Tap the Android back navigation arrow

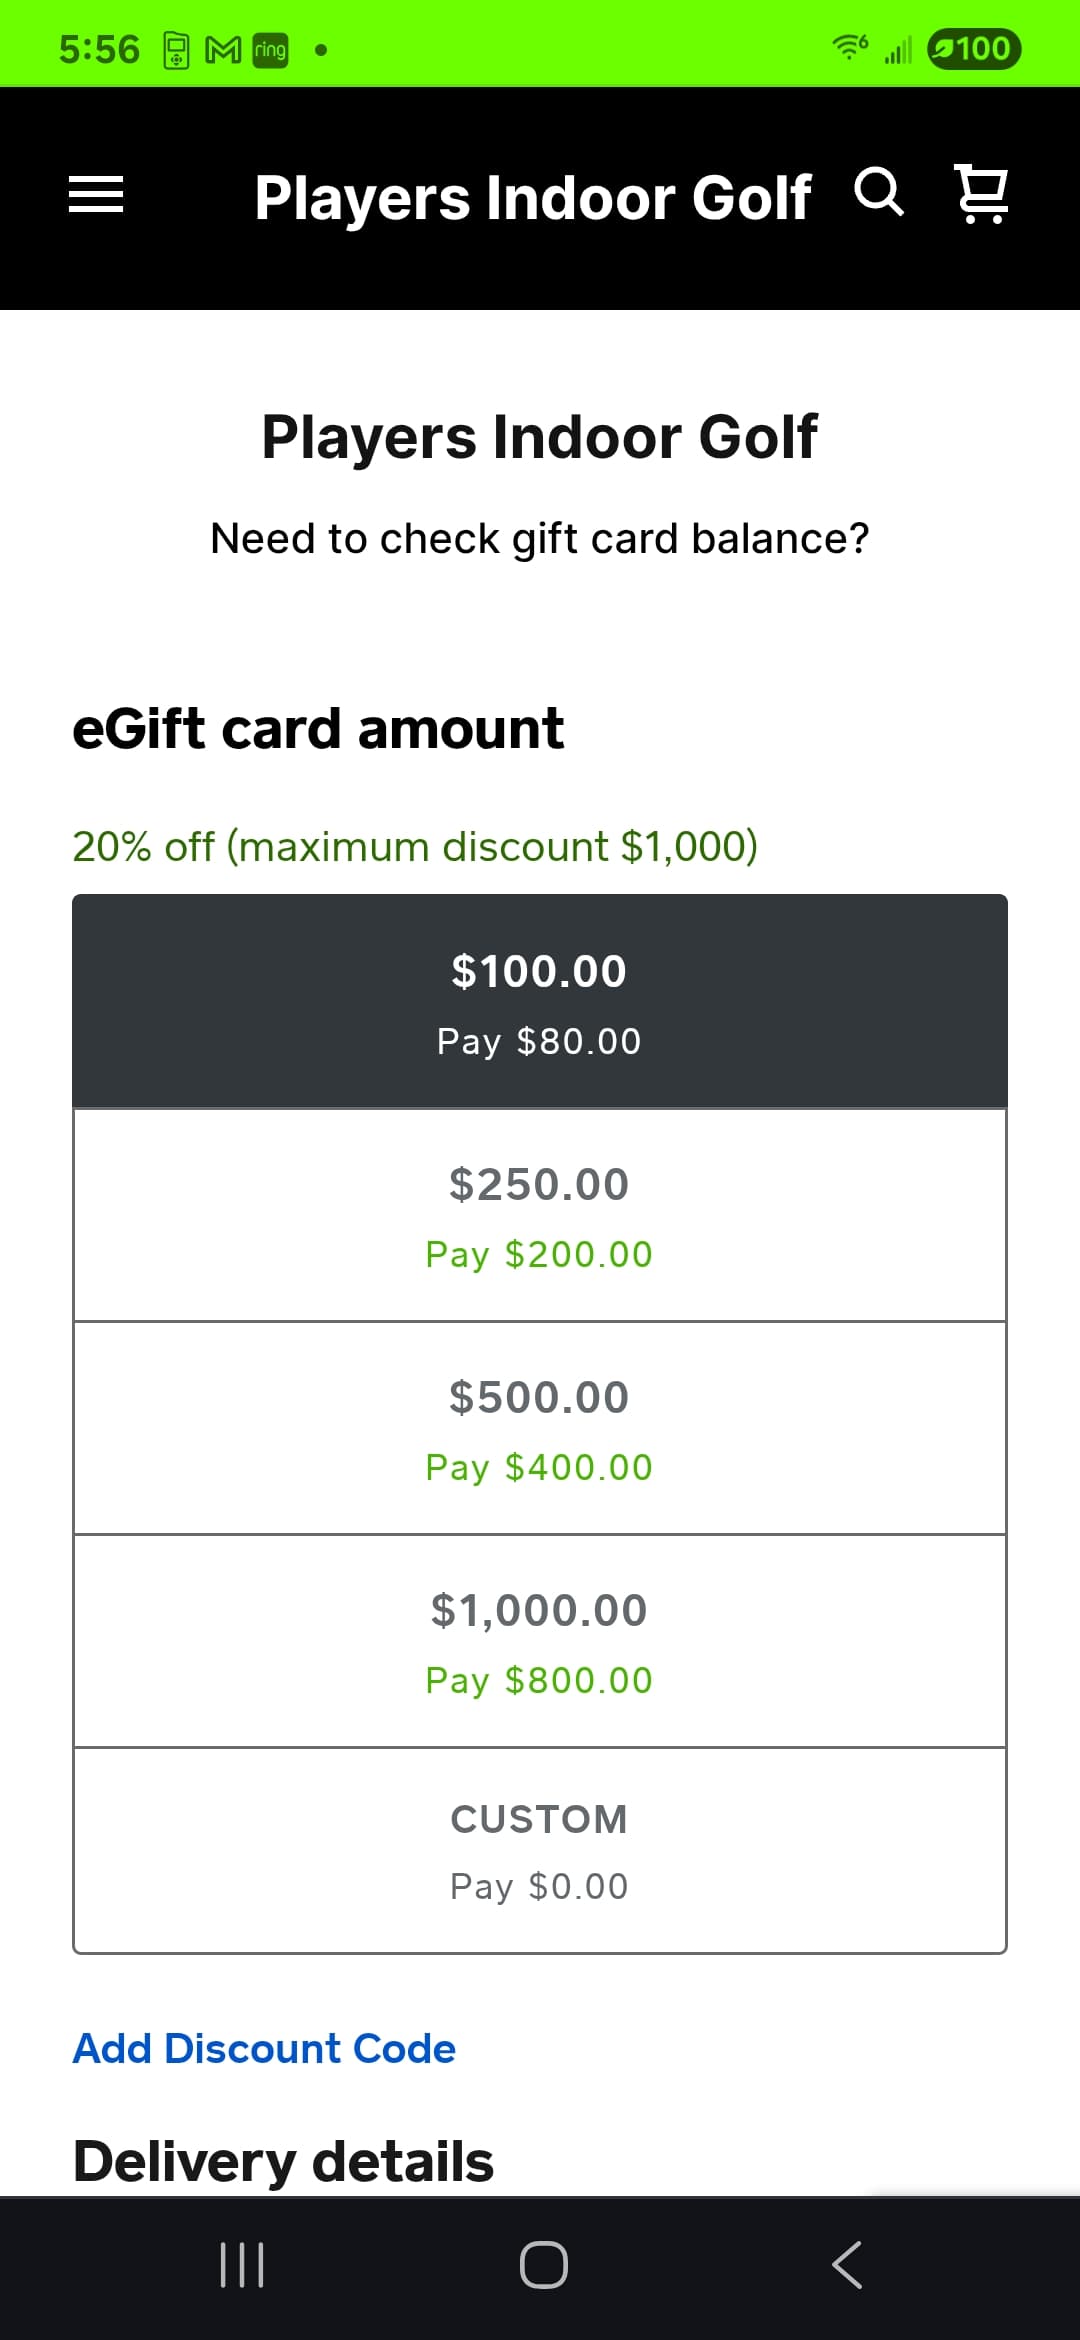pyautogui.click(x=846, y=2265)
